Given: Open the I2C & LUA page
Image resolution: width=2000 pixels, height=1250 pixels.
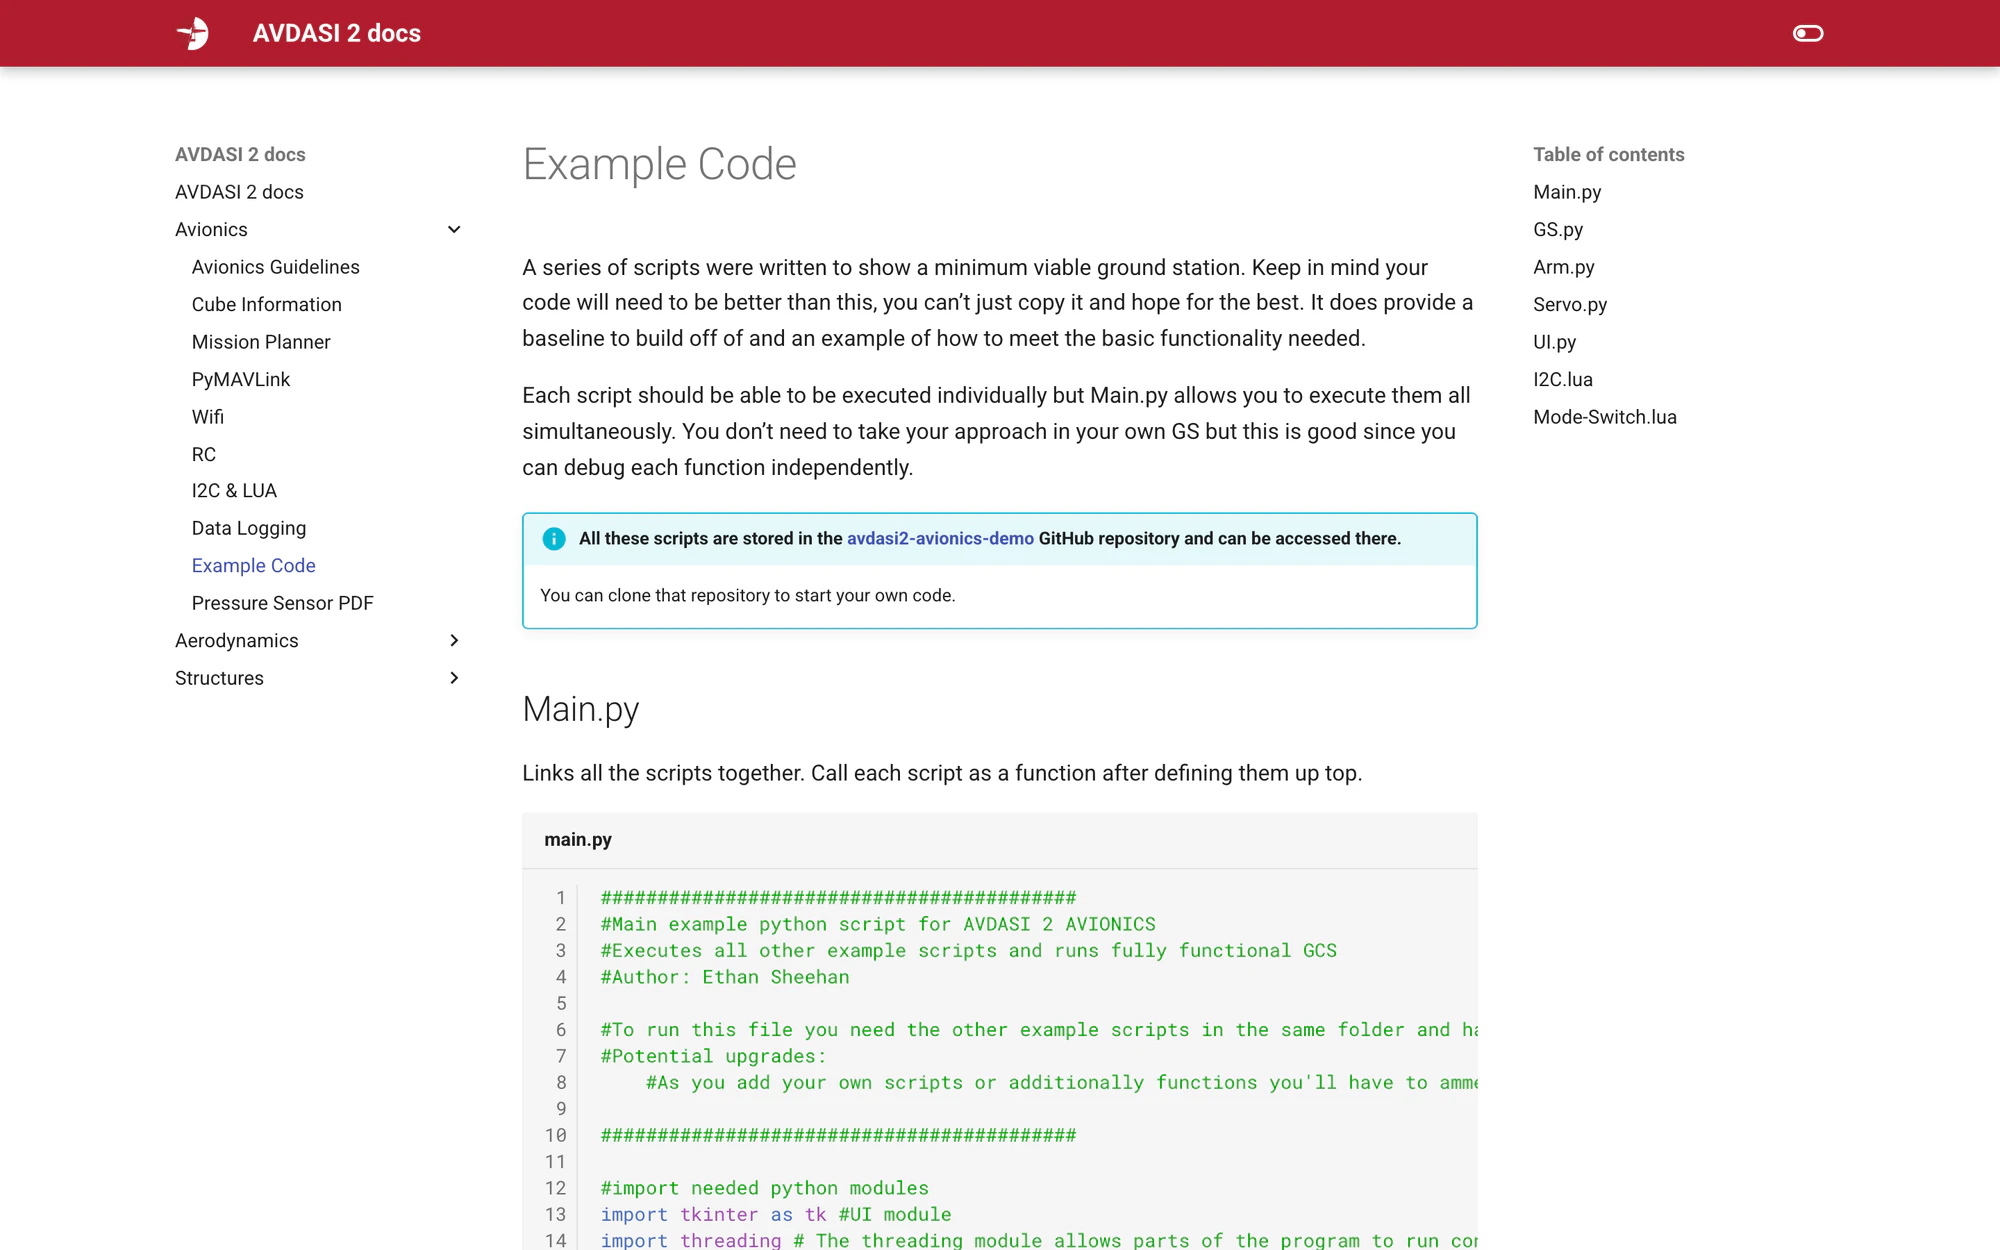Looking at the screenshot, I should 234,491.
